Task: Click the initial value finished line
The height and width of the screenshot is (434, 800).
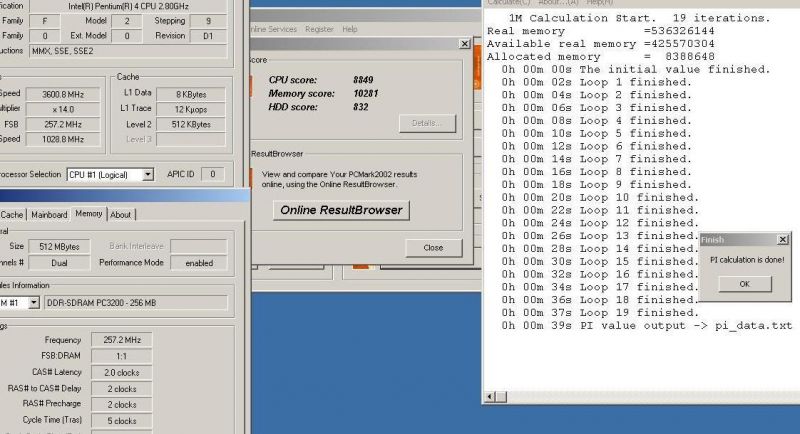Action: click(636, 69)
